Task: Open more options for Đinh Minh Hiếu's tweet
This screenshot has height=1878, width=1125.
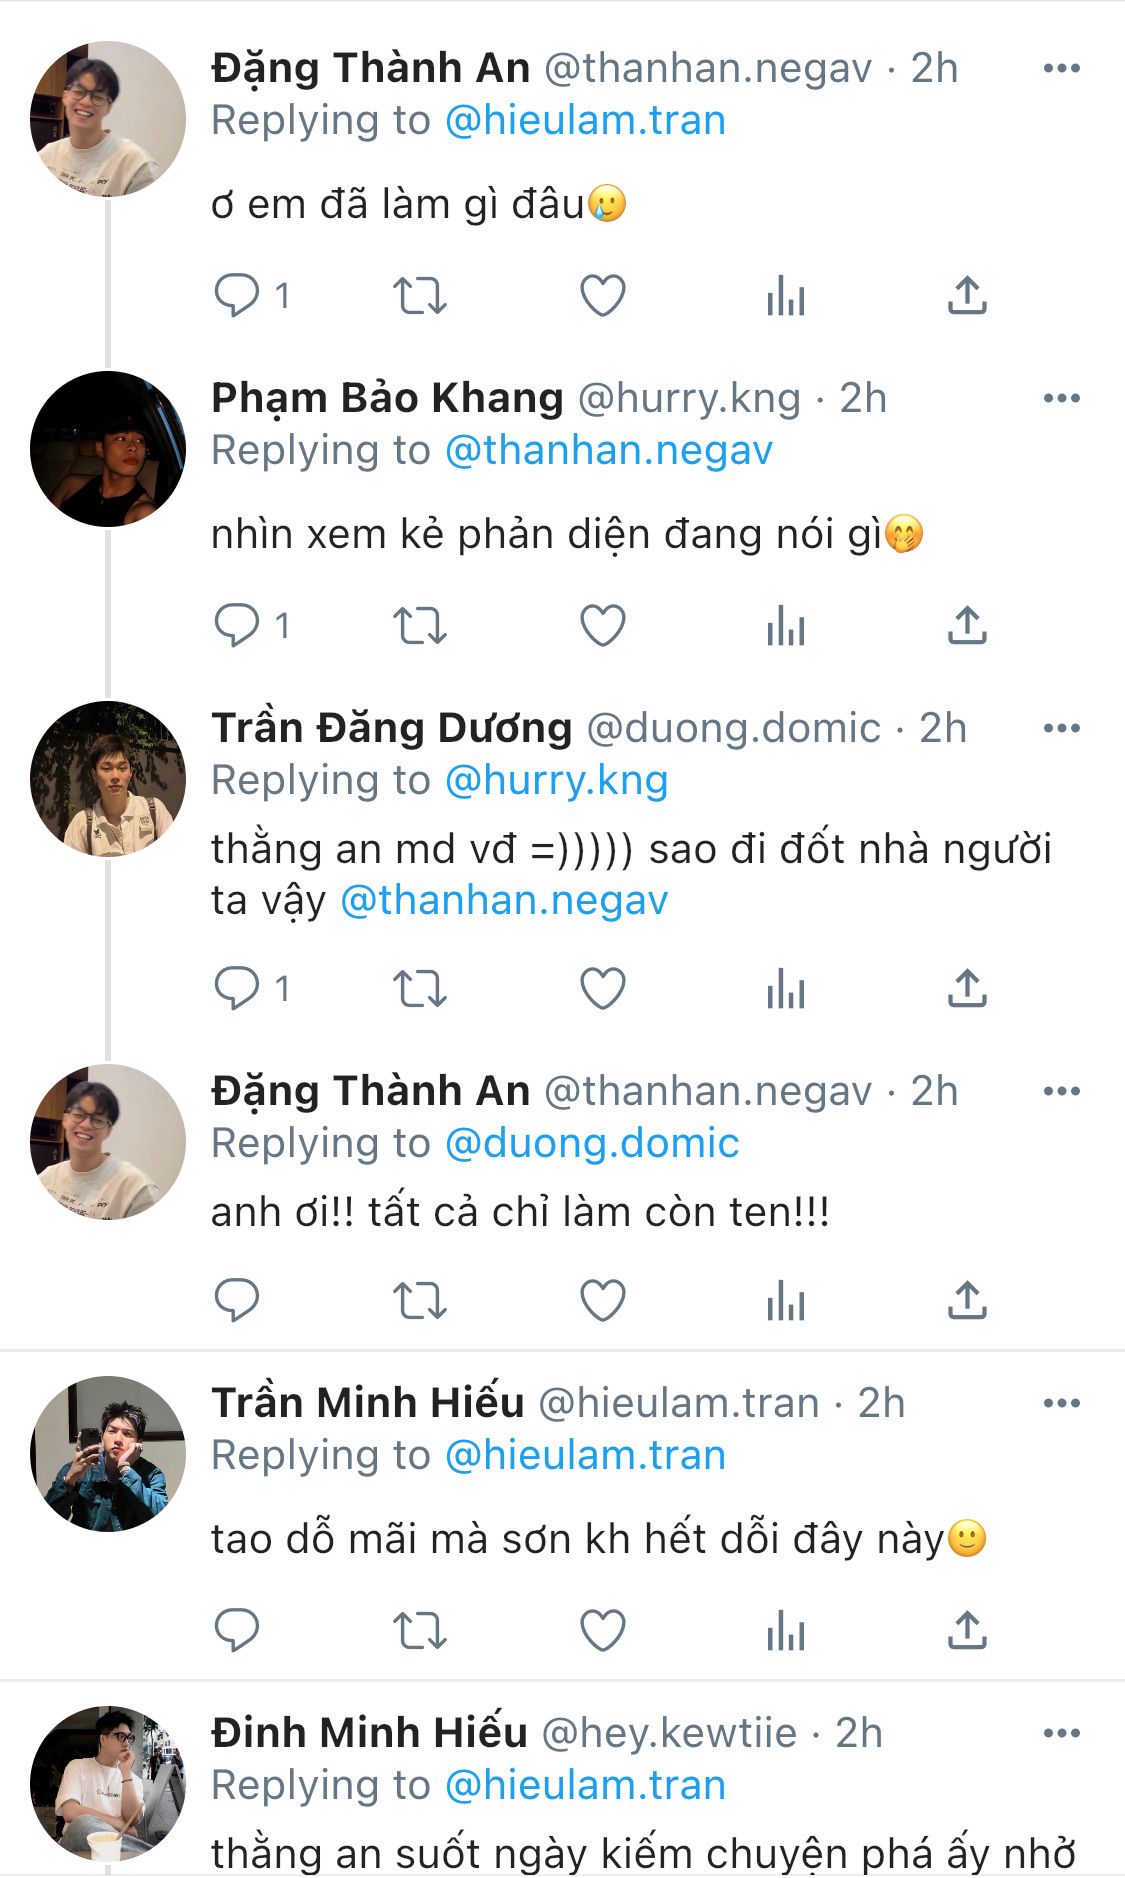Action: pos(1061,1733)
